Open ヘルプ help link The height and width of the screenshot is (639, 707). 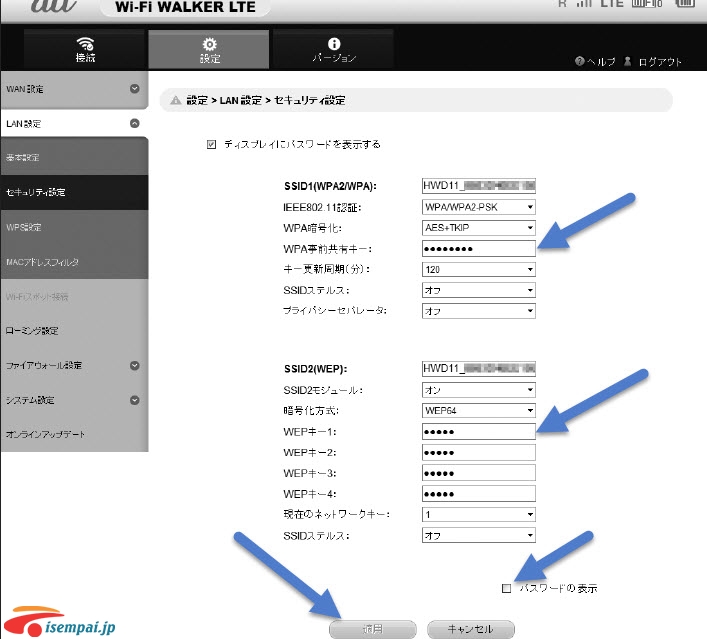pos(601,62)
